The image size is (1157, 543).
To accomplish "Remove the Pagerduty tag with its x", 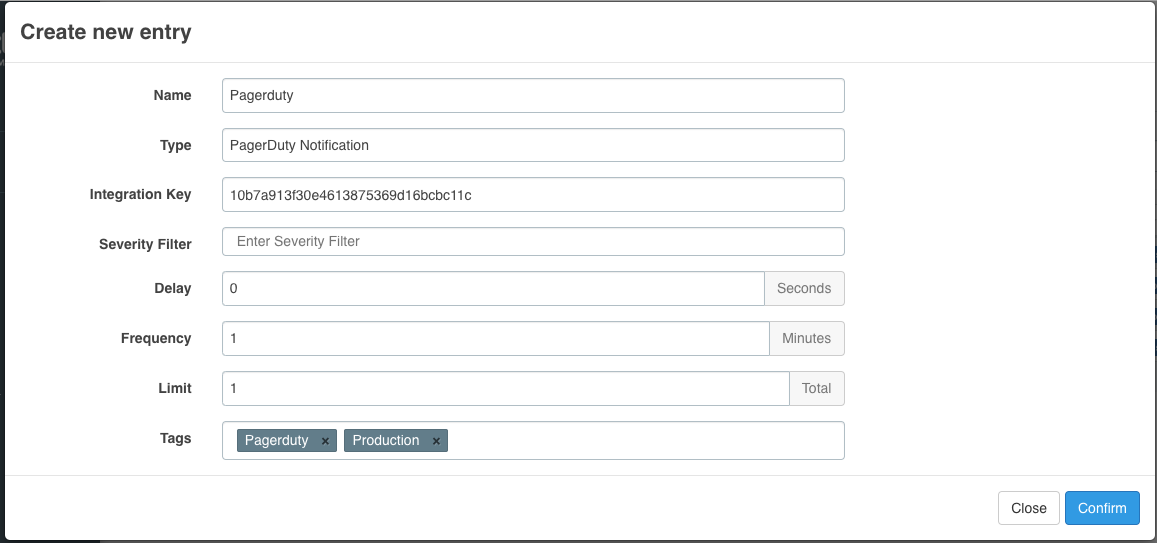I will click(x=325, y=441).
